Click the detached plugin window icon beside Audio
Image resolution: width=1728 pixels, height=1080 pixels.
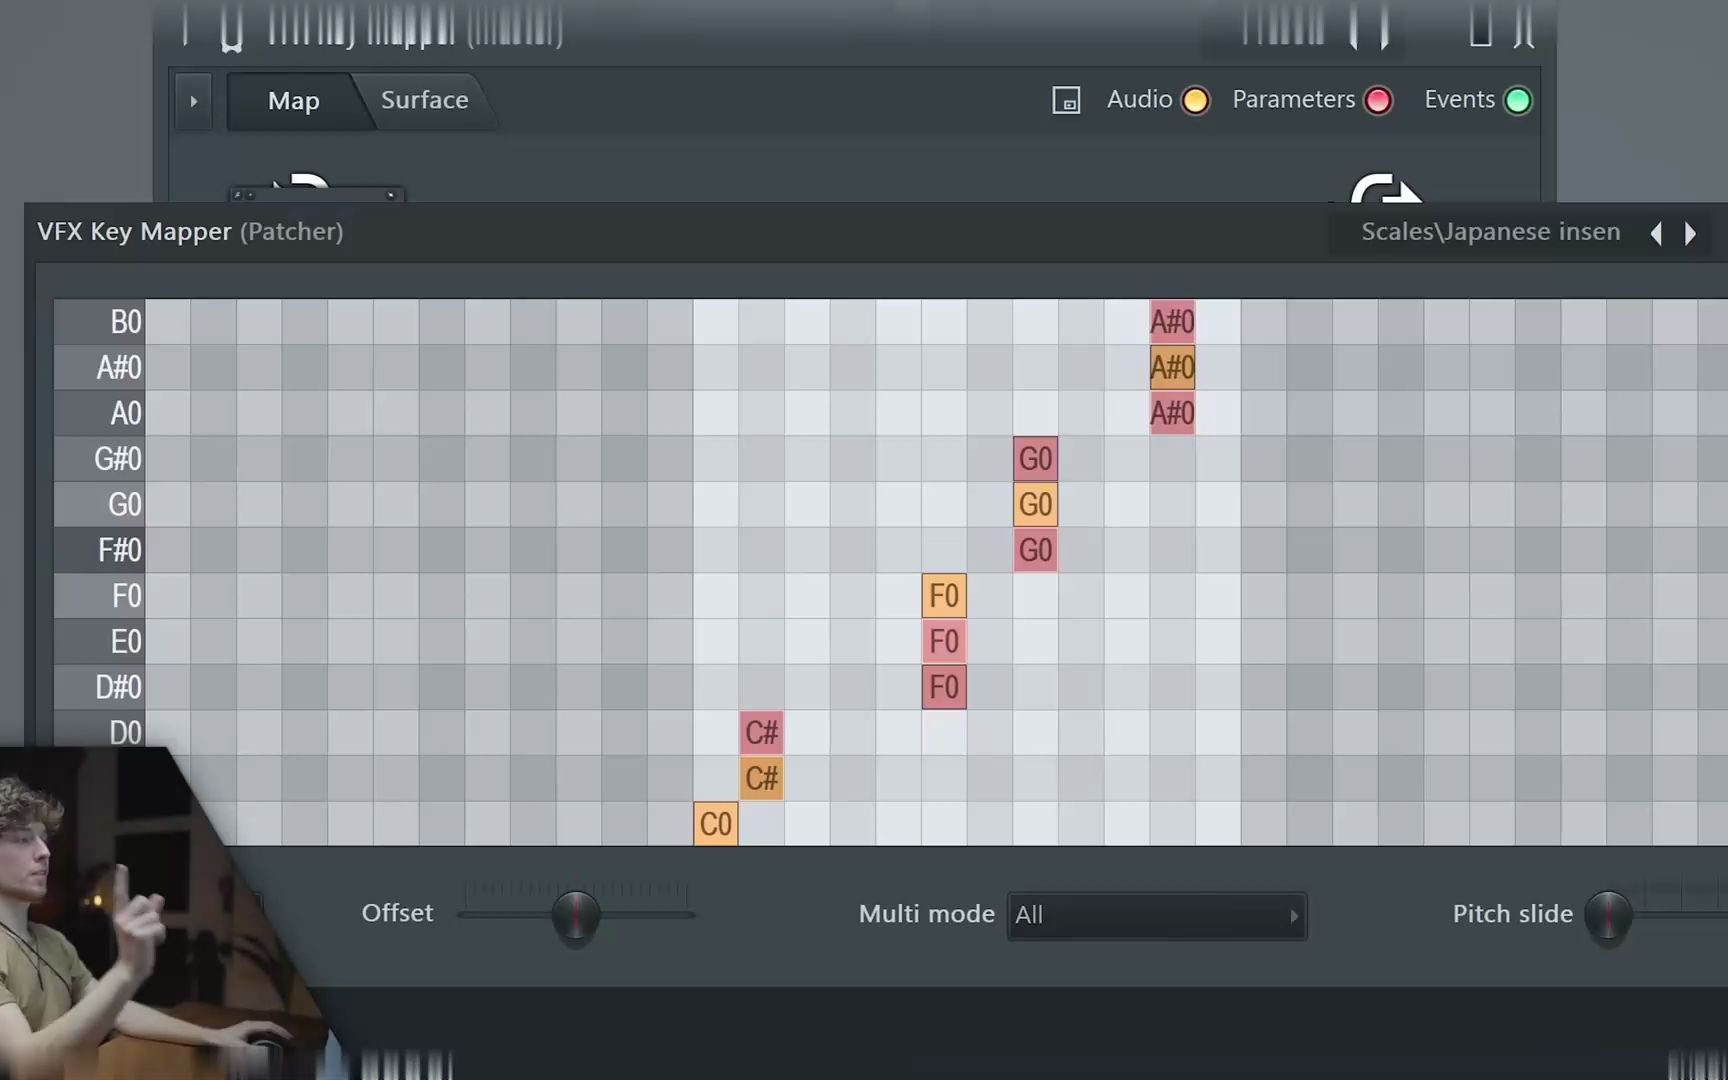pyautogui.click(x=1066, y=100)
